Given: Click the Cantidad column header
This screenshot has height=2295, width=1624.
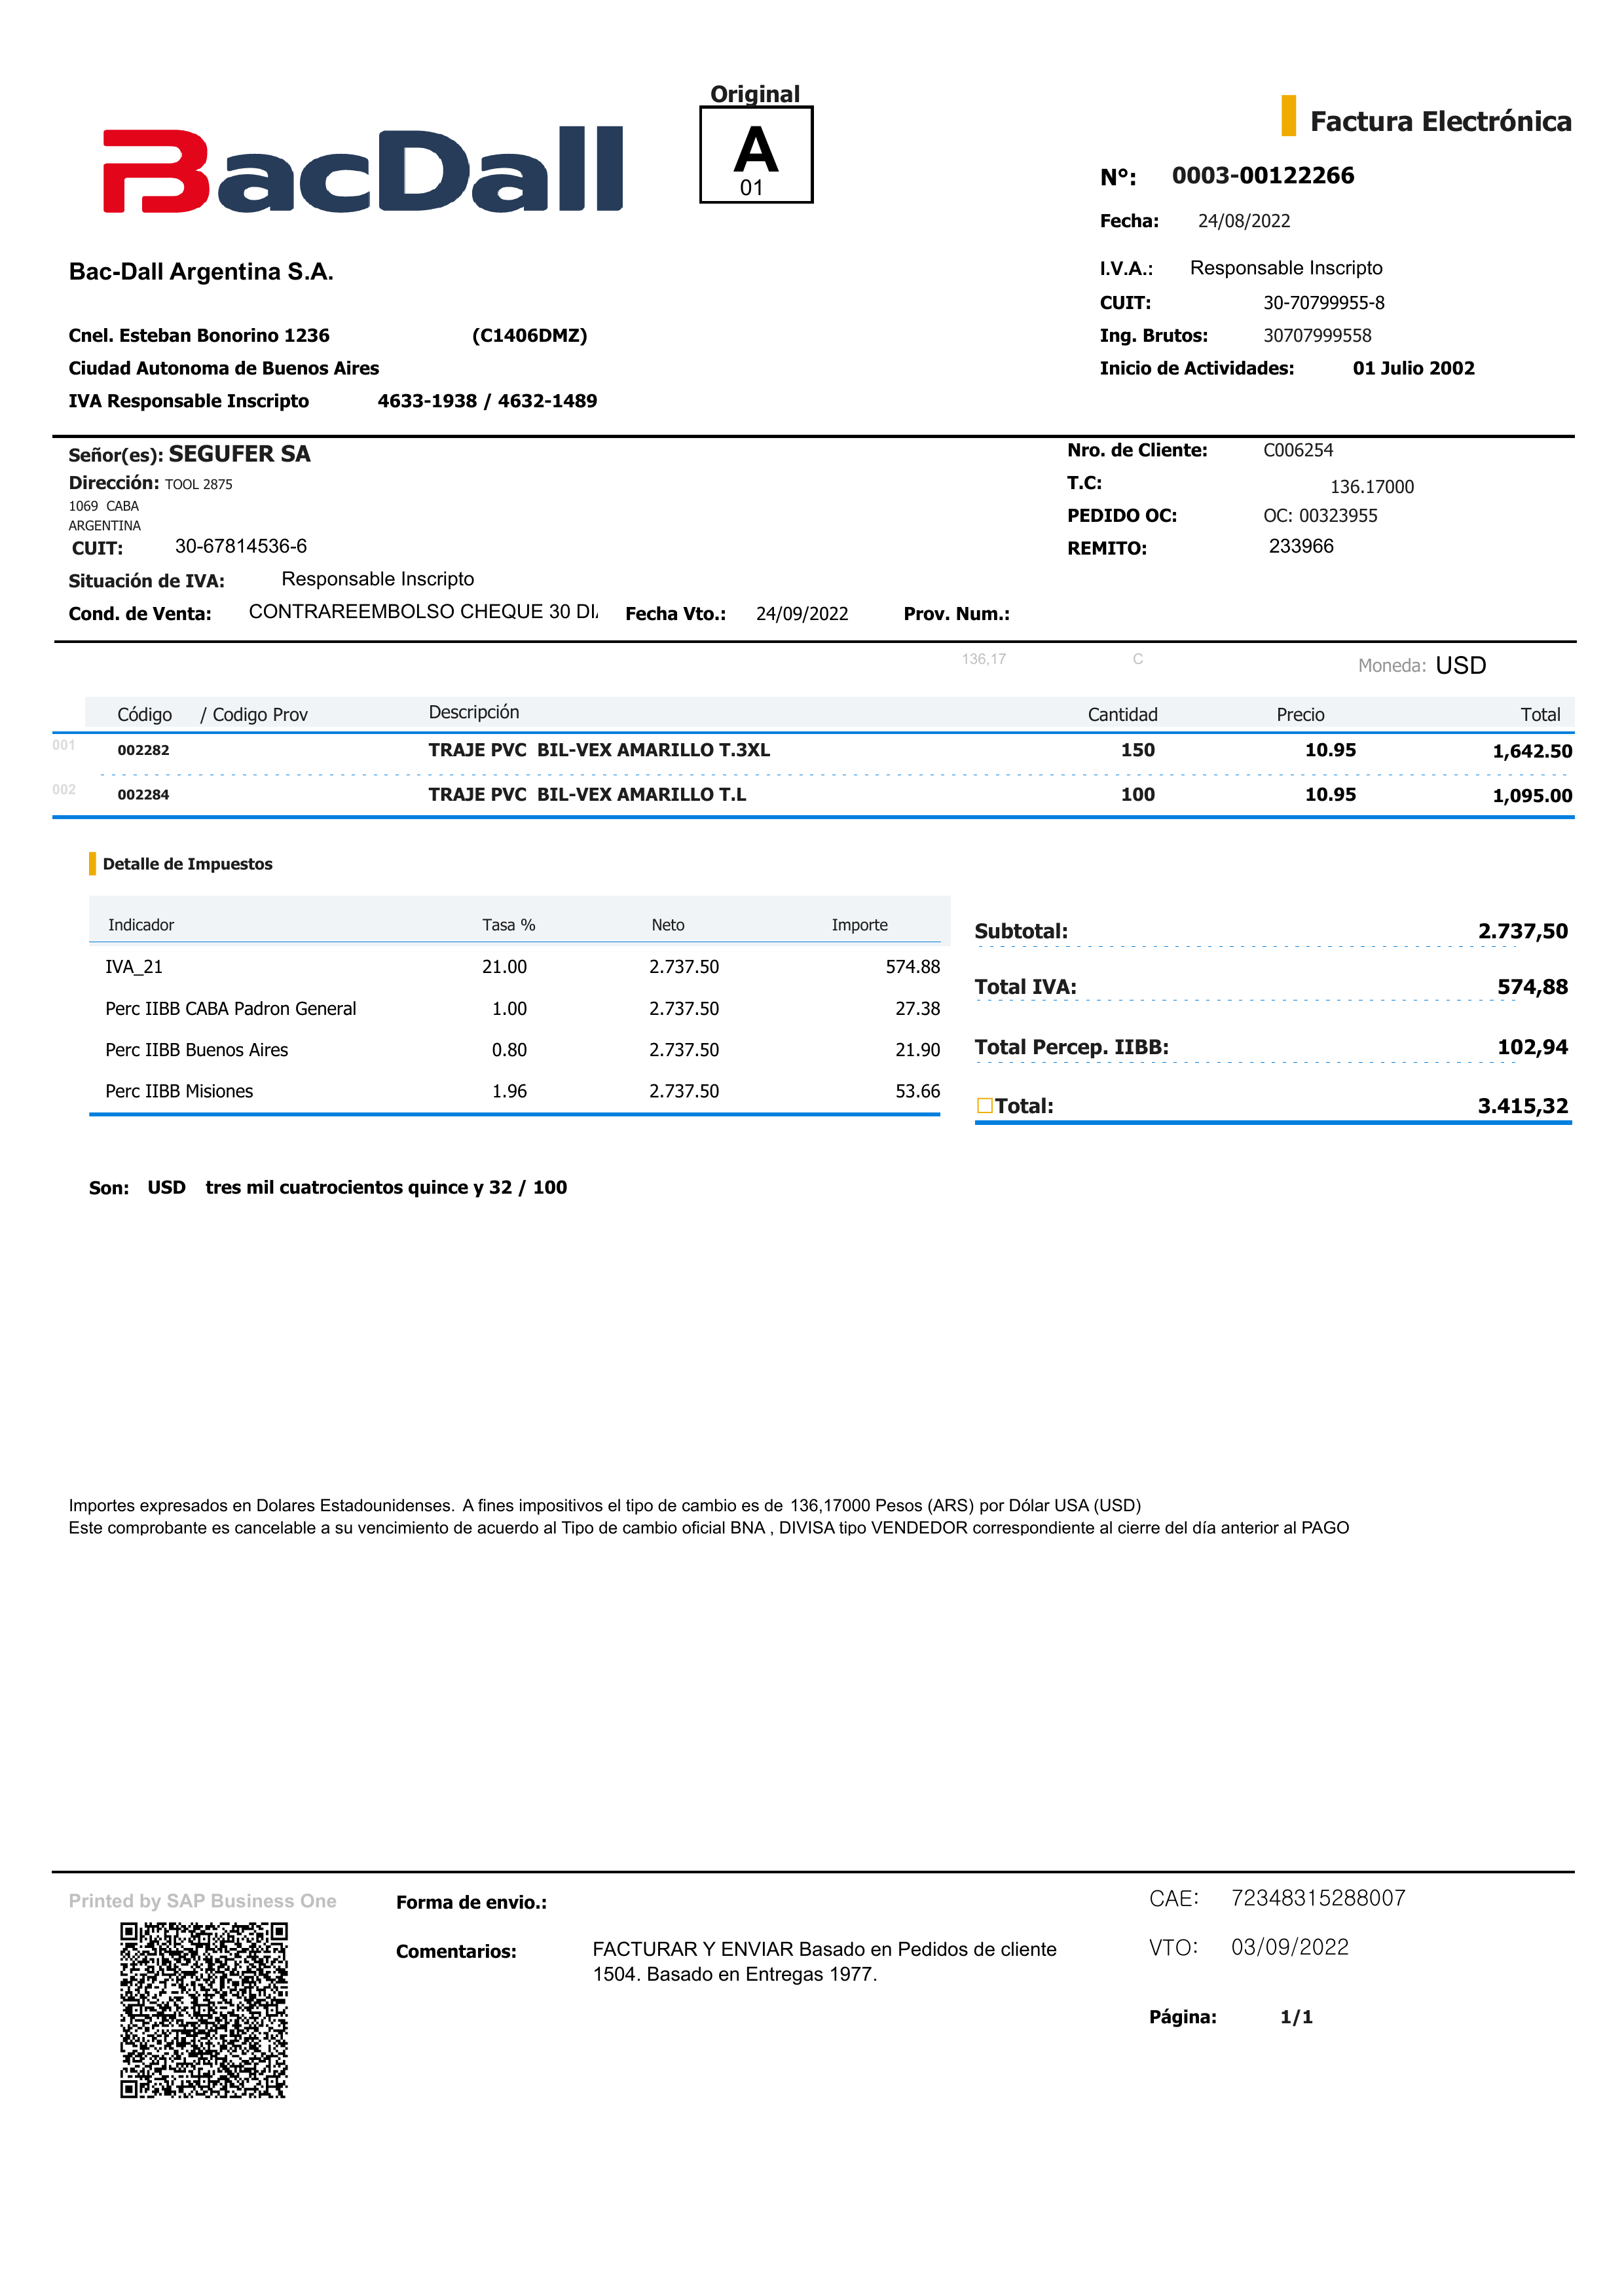Looking at the screenshot, I should (1122, 714).
